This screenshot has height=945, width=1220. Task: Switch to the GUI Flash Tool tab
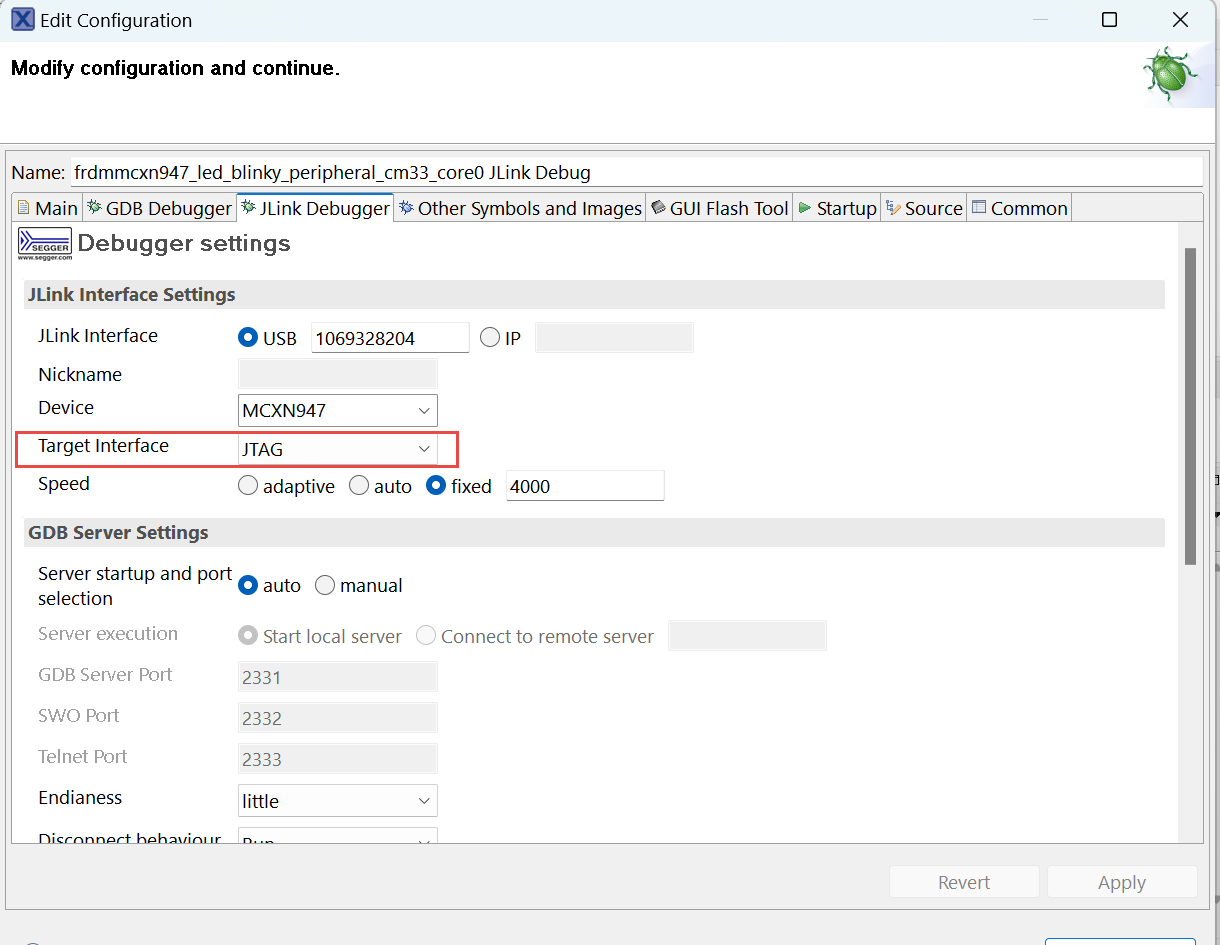(x=719, y=208)
